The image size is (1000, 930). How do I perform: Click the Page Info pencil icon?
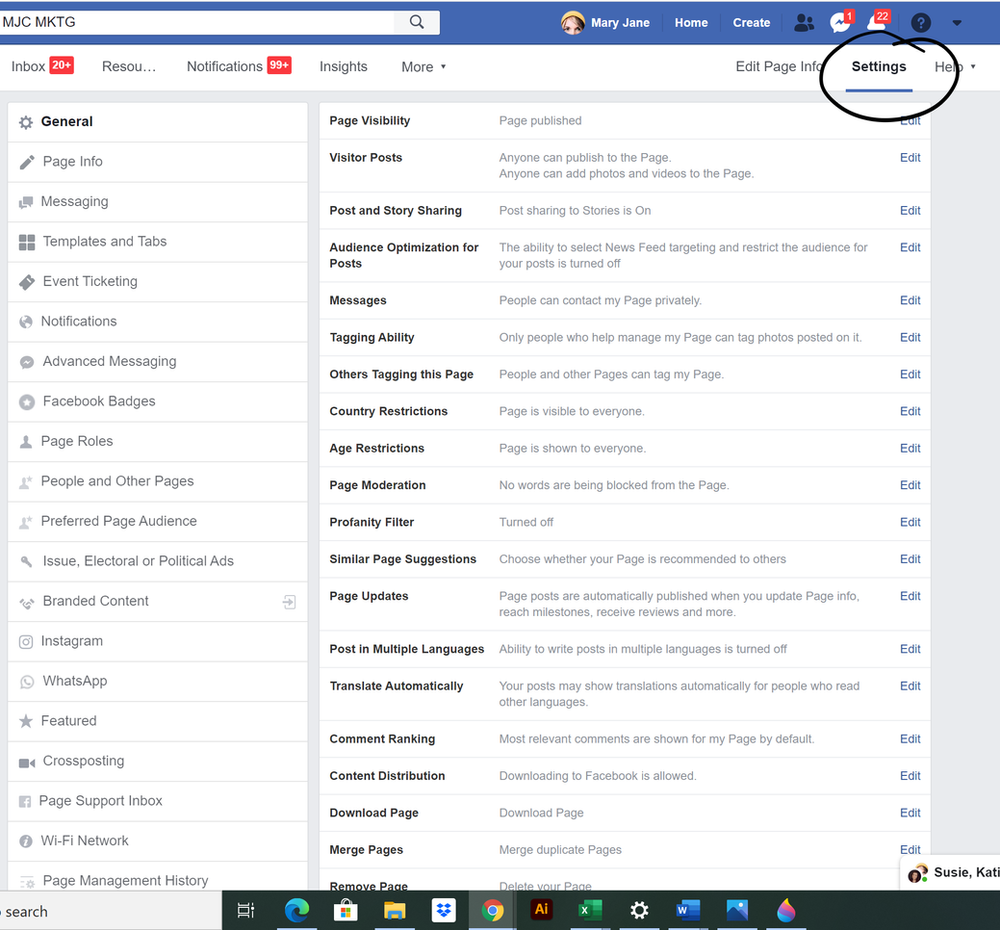click(x=26, y=162)
